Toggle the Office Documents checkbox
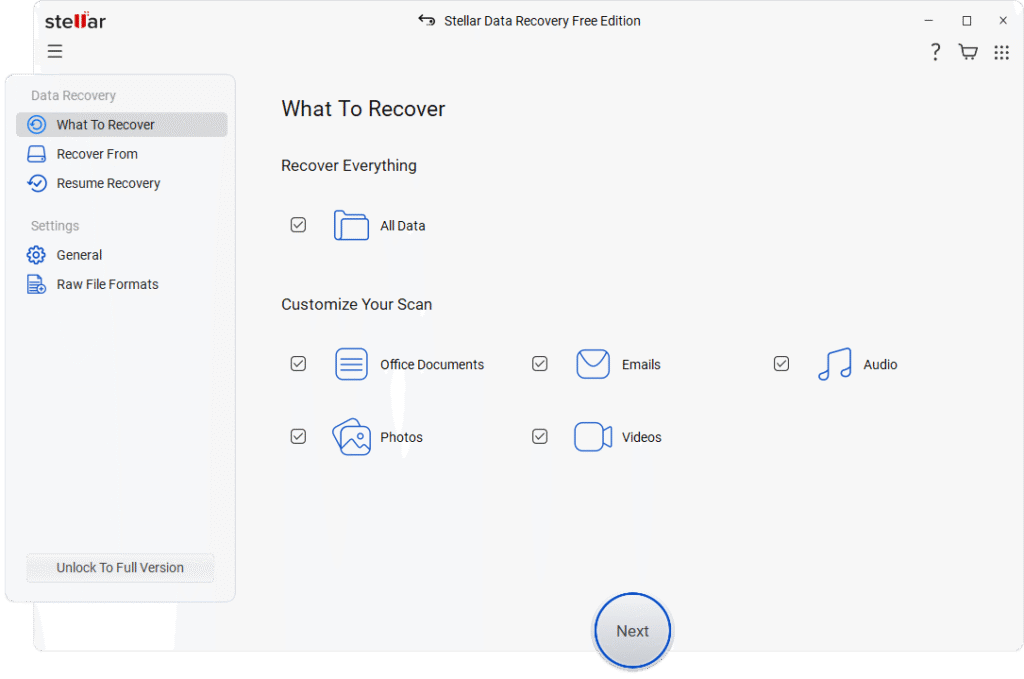Screen dimensions: 1024x679 tap(298, 364)
